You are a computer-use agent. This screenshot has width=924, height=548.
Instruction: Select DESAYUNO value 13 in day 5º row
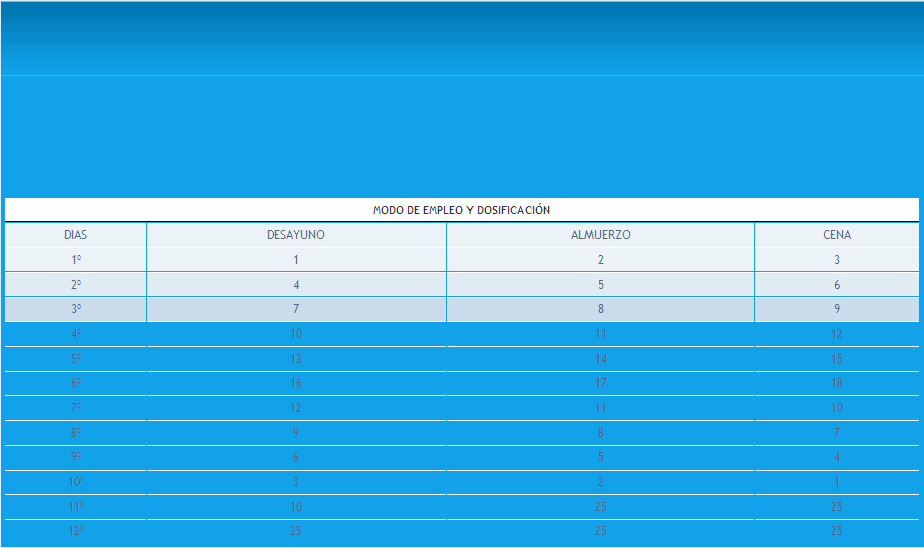point(296,359)
